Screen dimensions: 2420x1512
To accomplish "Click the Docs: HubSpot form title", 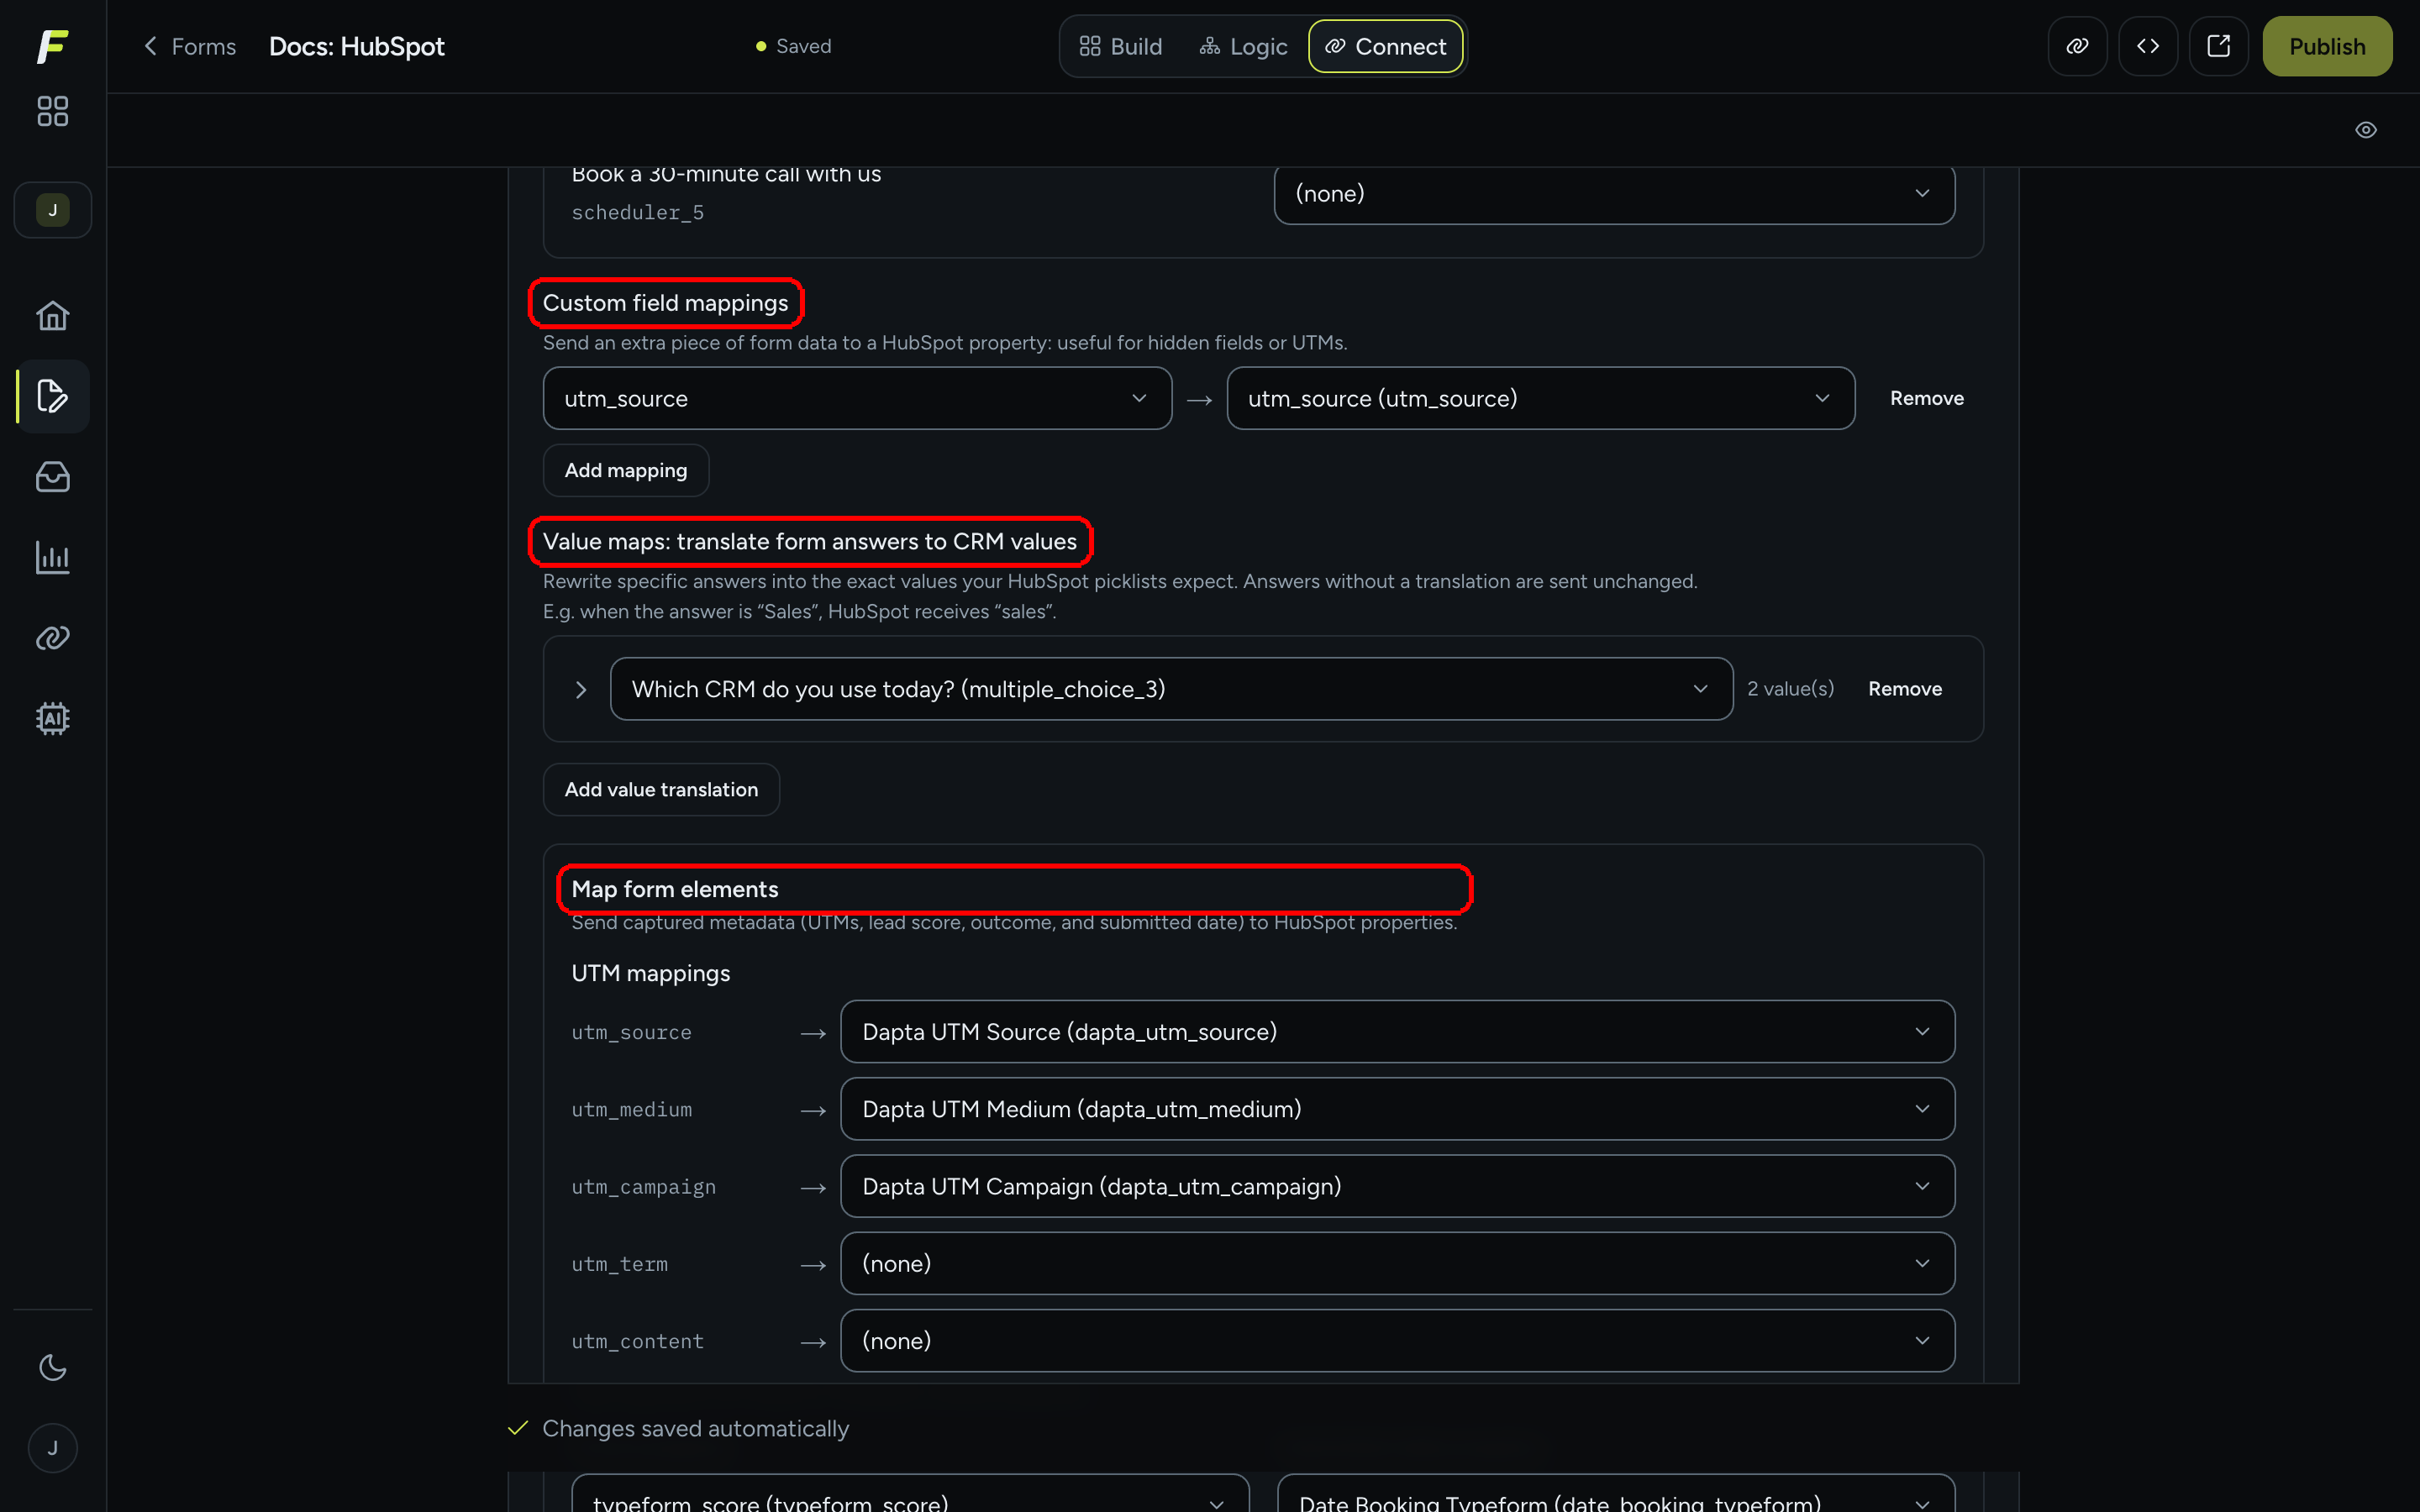I will (357, 46).
